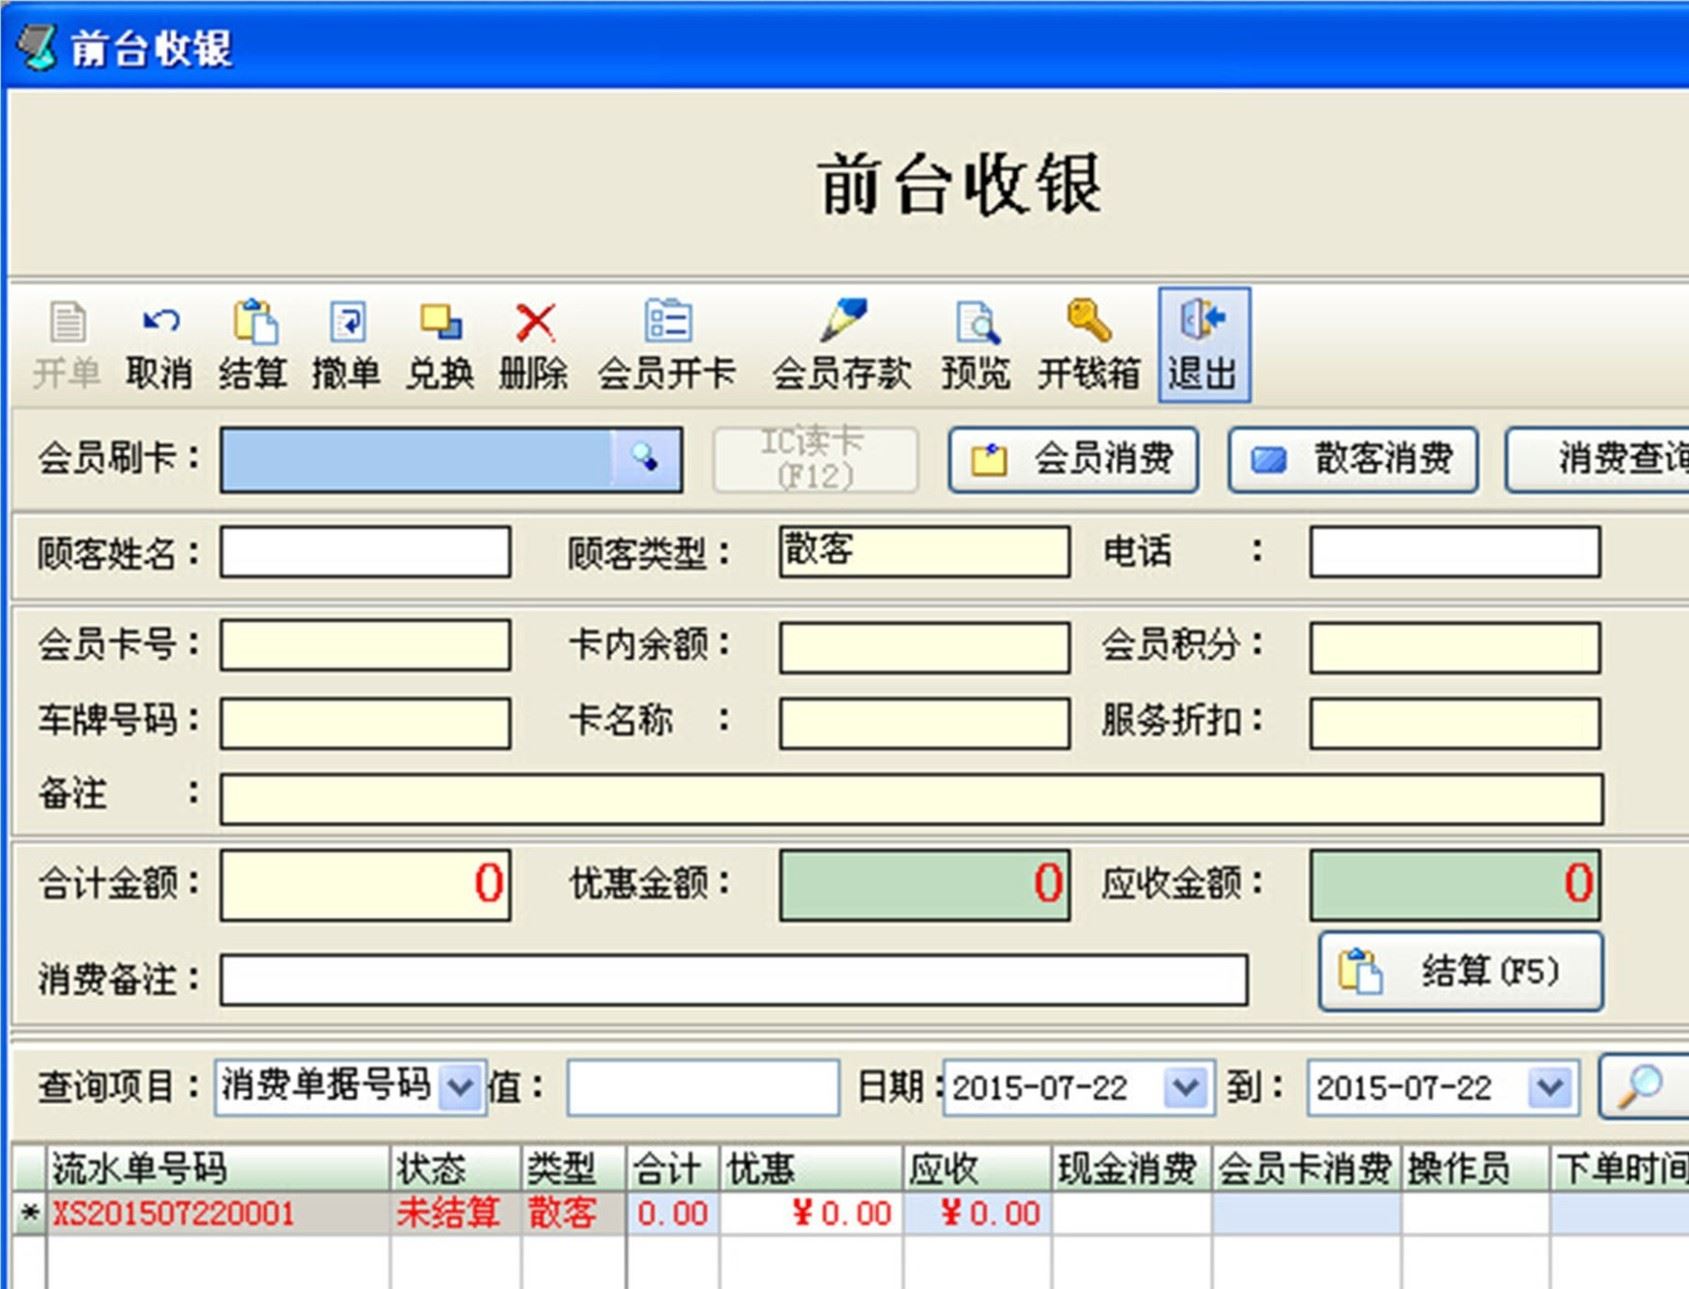Click the 备注 remarks field
The height and width of the screenshot is (1289, 1689).
(x=912, y=799)
